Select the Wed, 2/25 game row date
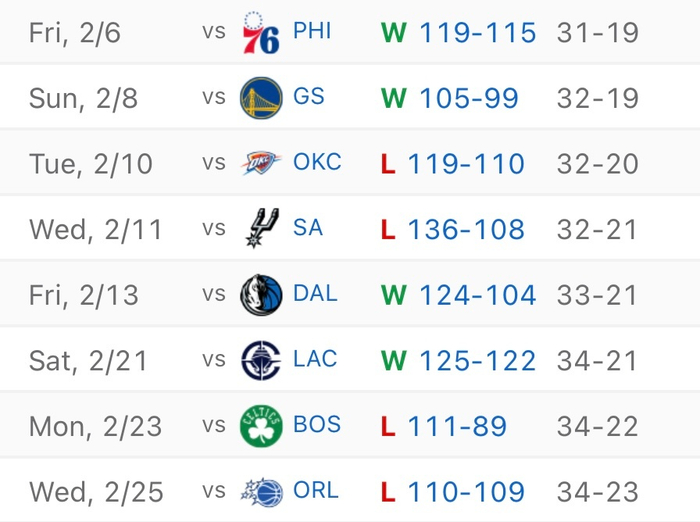The image size is (700, 522). coord(97,492)
